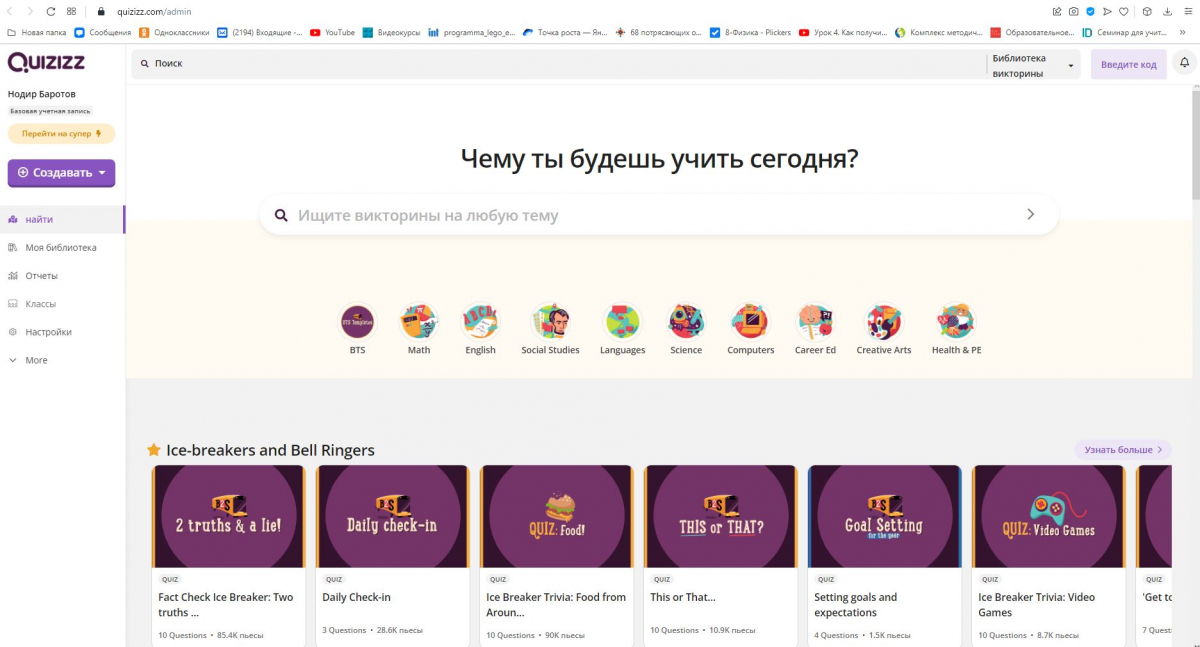Open найти in the sidebar
This screenshot has height=647, width=1200.
62,219
